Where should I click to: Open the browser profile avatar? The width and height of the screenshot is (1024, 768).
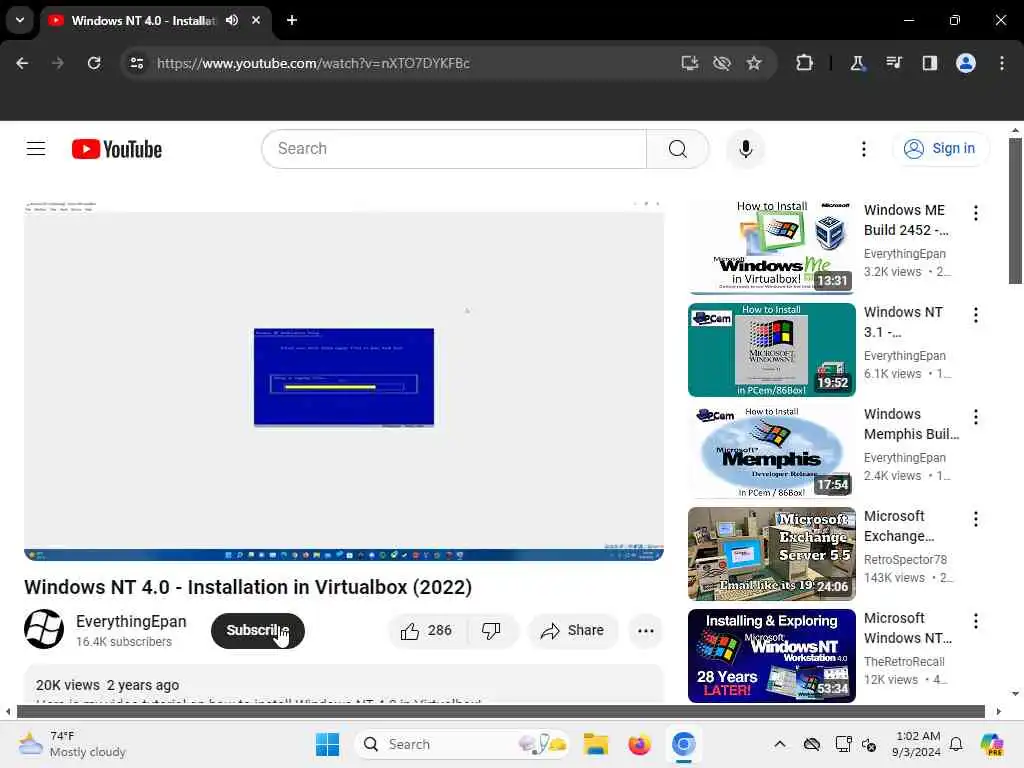[x=966, y=63]
